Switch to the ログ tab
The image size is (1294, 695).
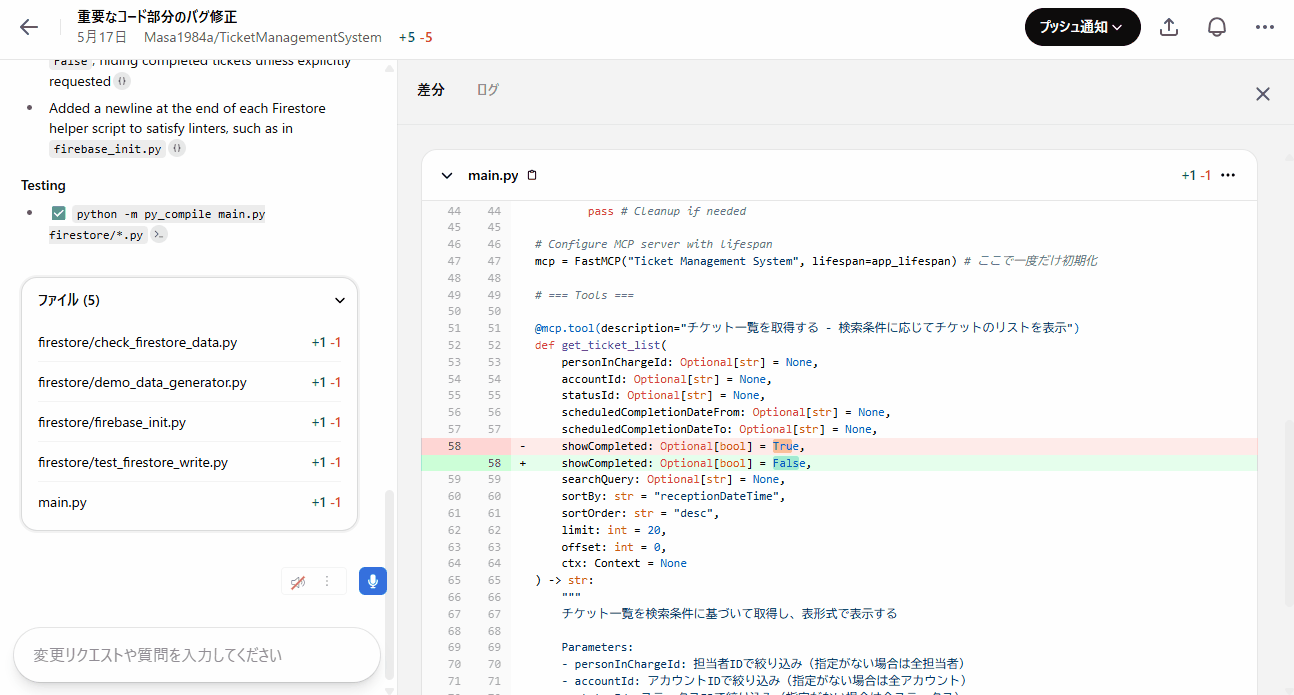pos(487,89)
